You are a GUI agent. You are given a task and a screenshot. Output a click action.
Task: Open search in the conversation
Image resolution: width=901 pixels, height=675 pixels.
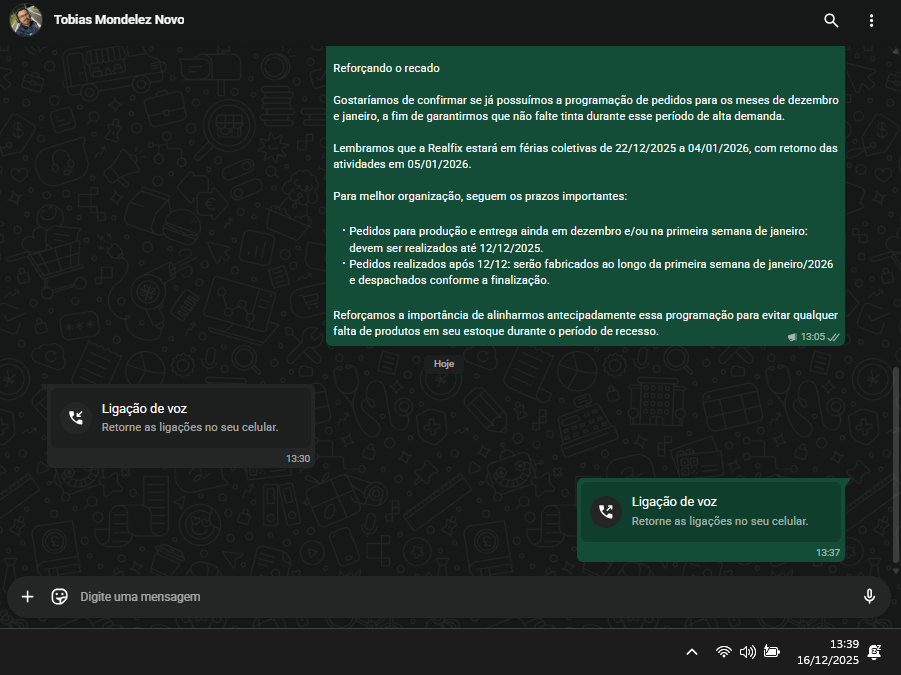click(x=831, y=20)
